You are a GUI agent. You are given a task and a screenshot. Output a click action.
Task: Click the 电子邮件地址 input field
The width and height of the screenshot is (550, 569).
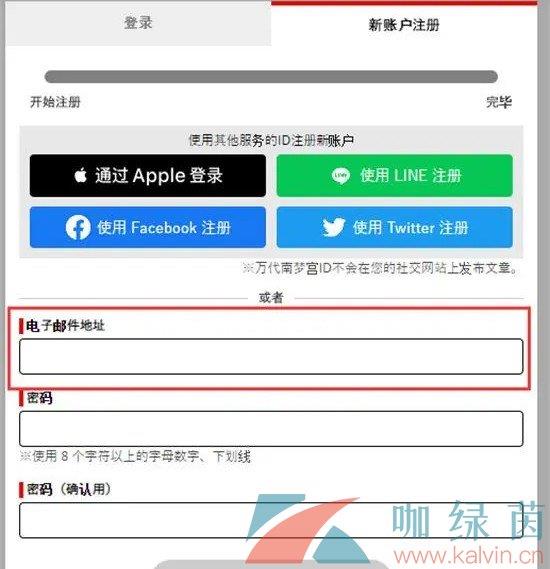coord(271,356)
